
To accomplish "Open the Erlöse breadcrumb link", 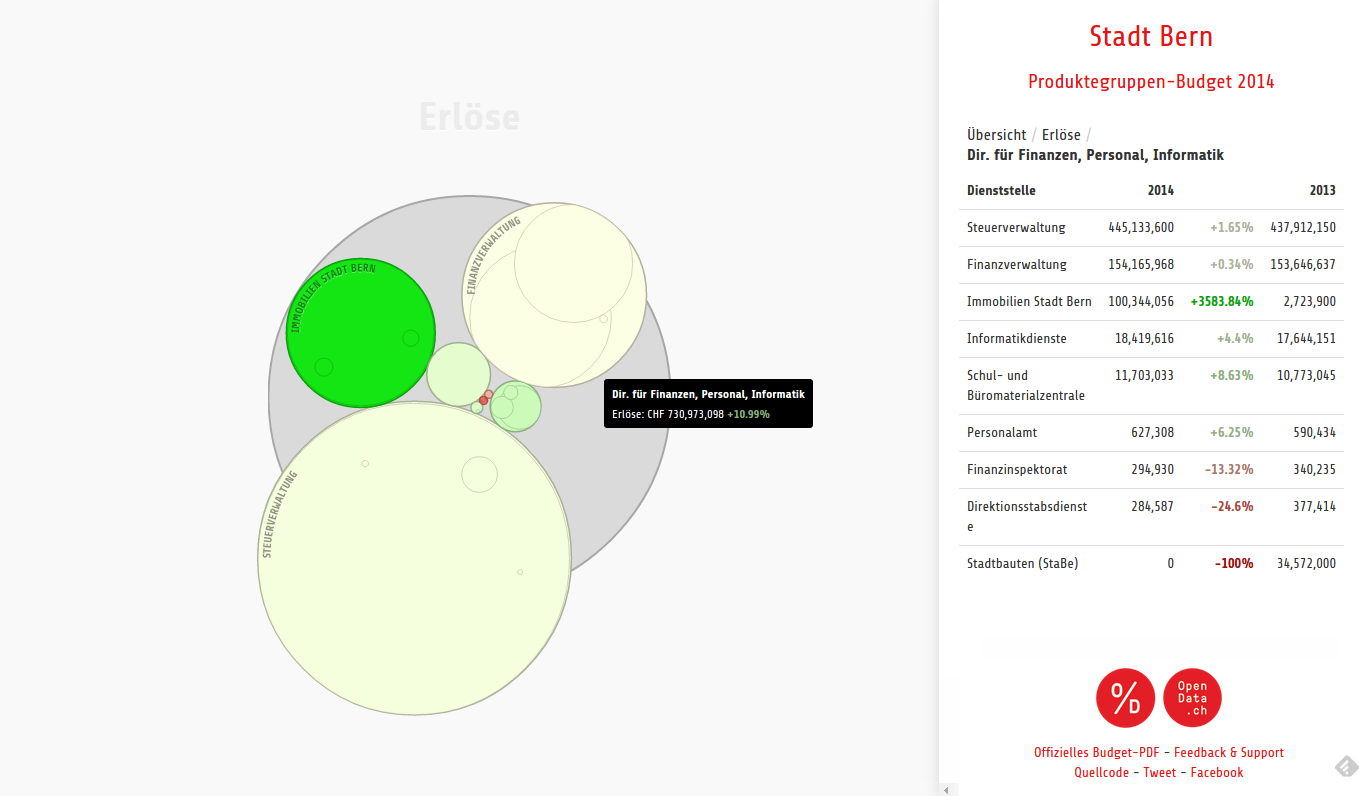I will 1061,134.
